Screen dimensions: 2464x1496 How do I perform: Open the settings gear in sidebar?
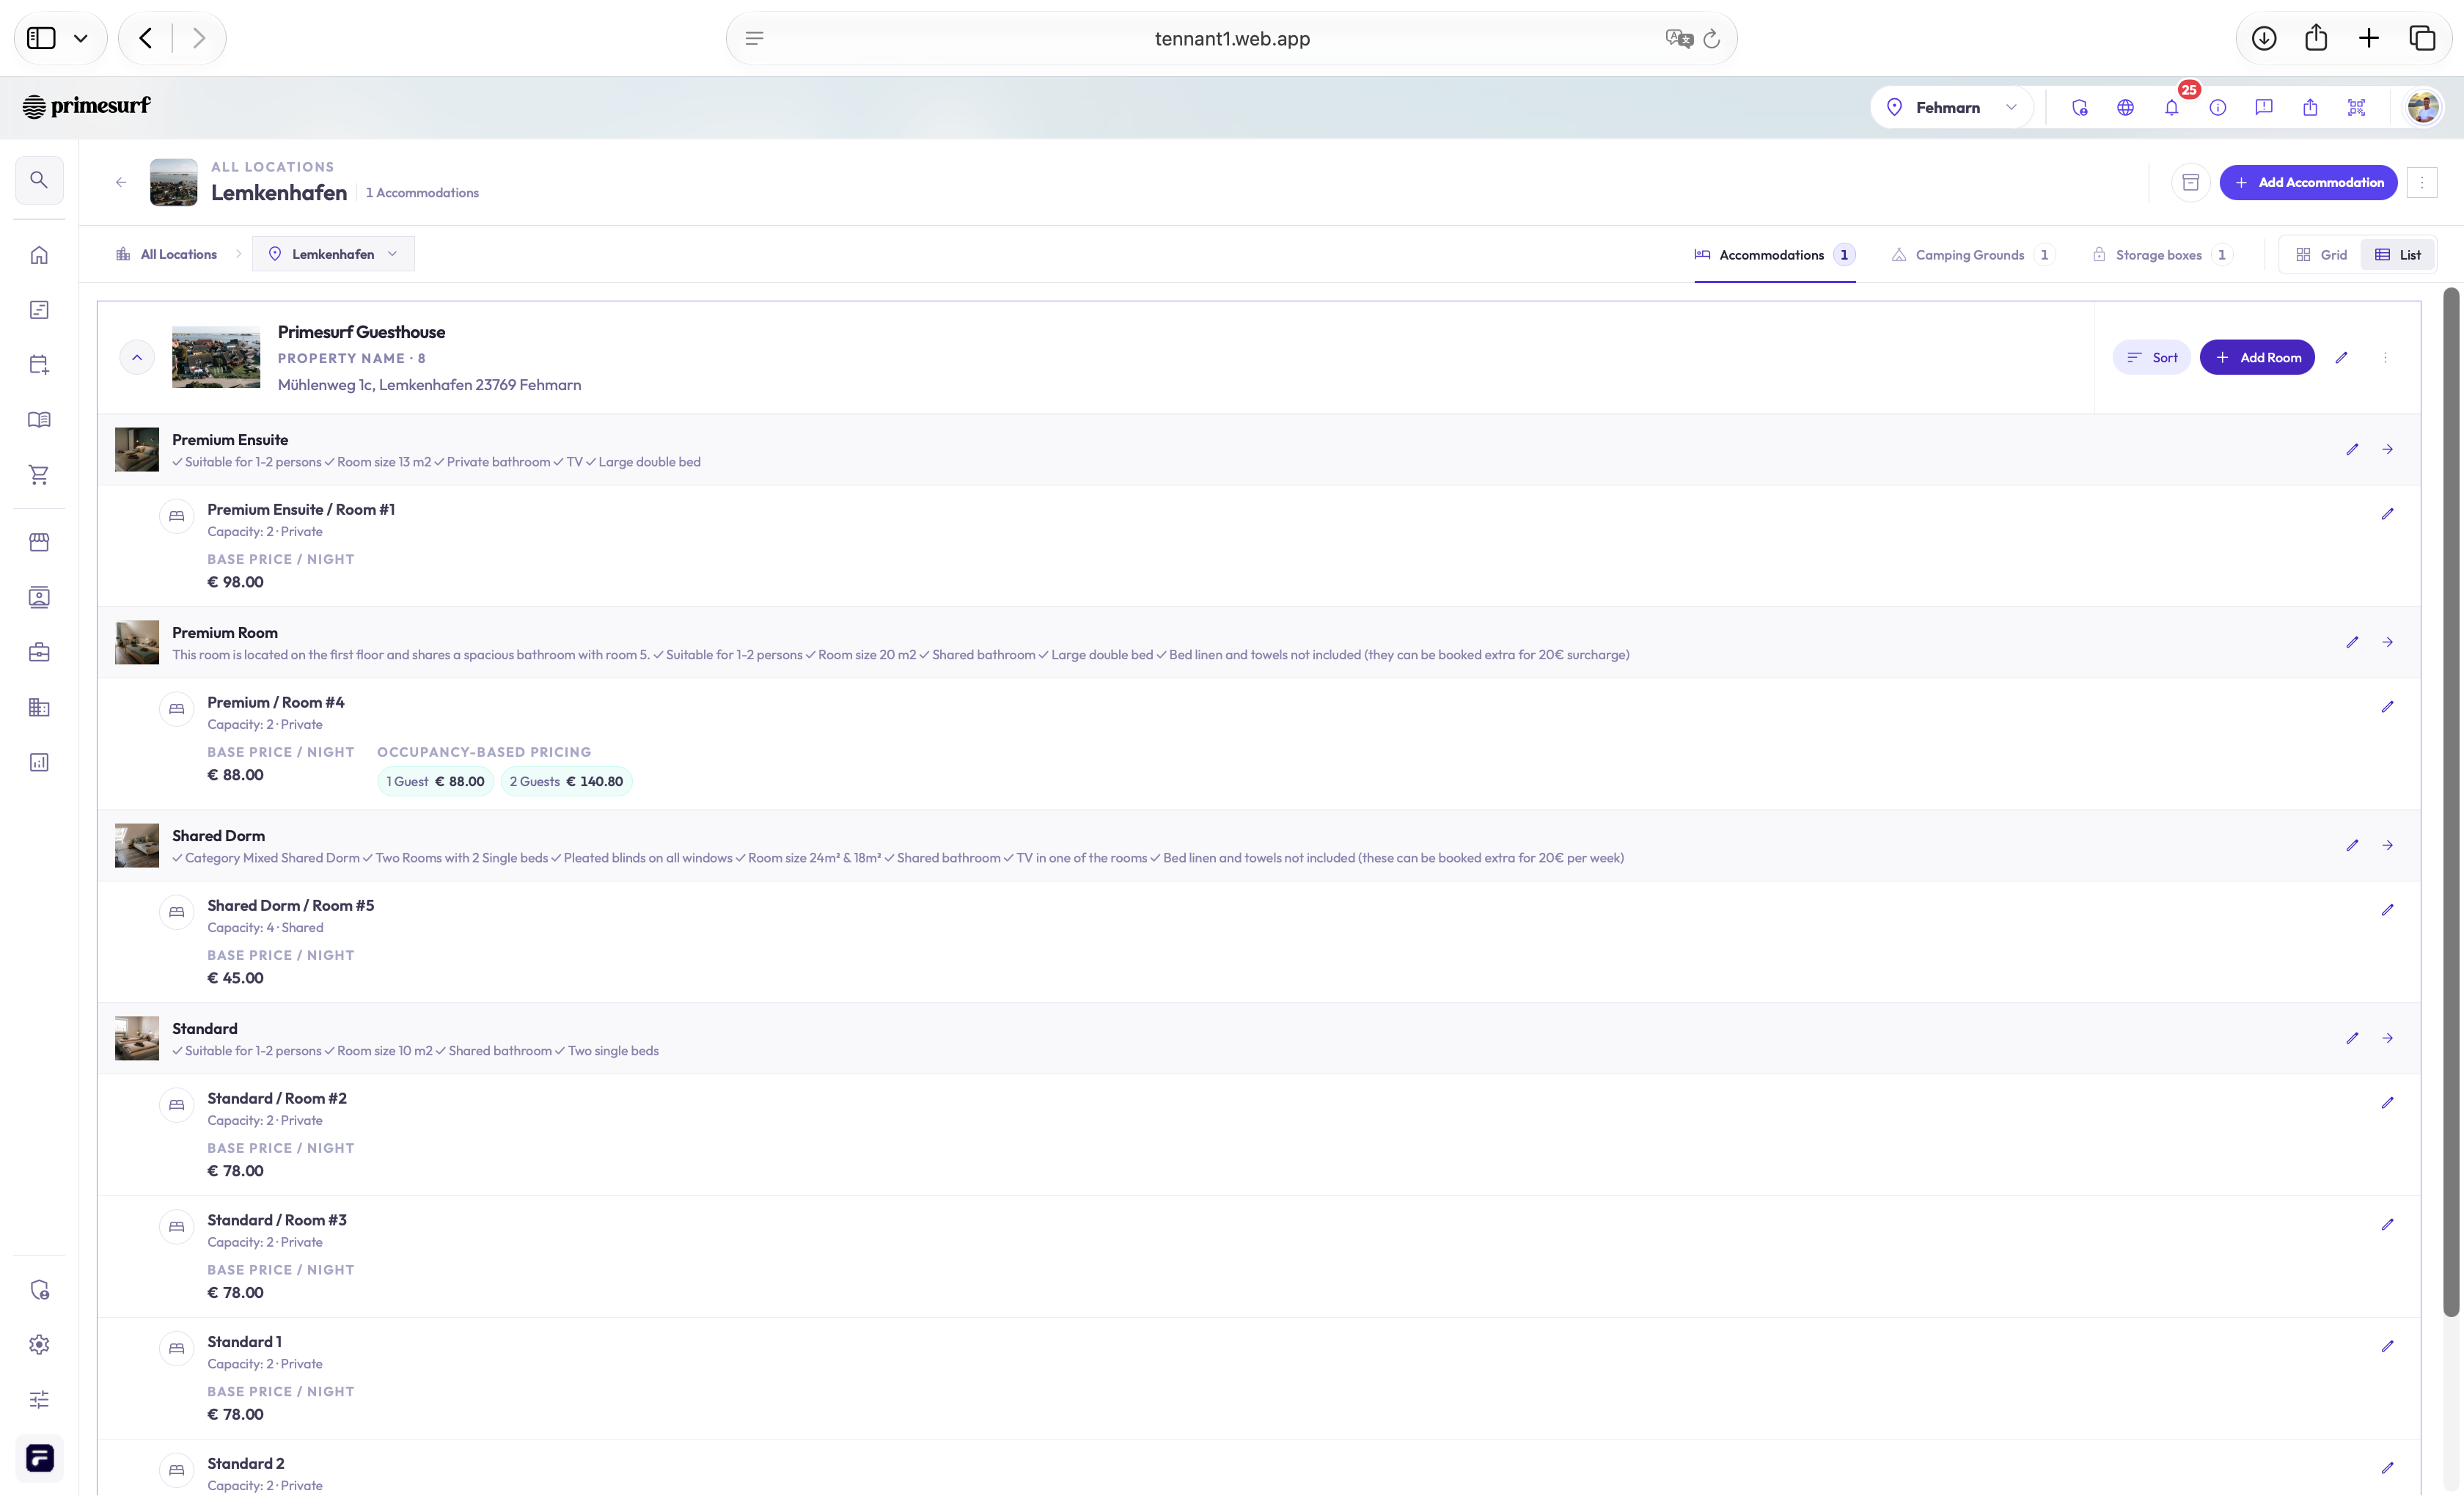click(39, 1344)
